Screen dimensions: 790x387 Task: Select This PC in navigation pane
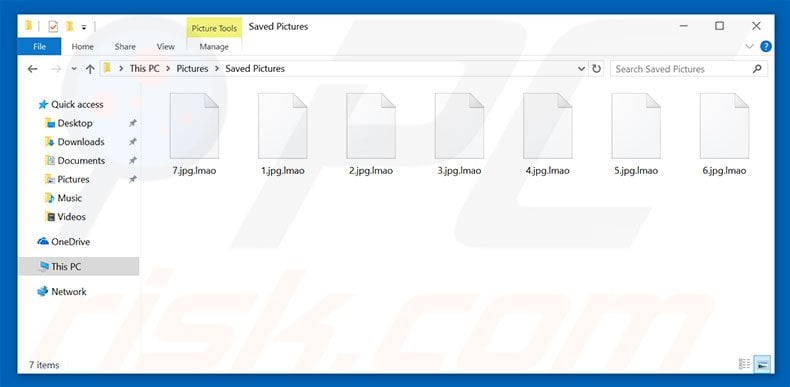79,266
